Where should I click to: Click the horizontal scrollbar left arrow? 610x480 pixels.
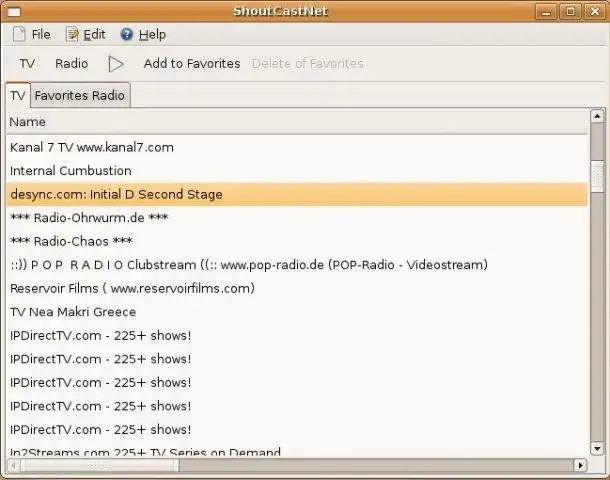click(14, 465)
